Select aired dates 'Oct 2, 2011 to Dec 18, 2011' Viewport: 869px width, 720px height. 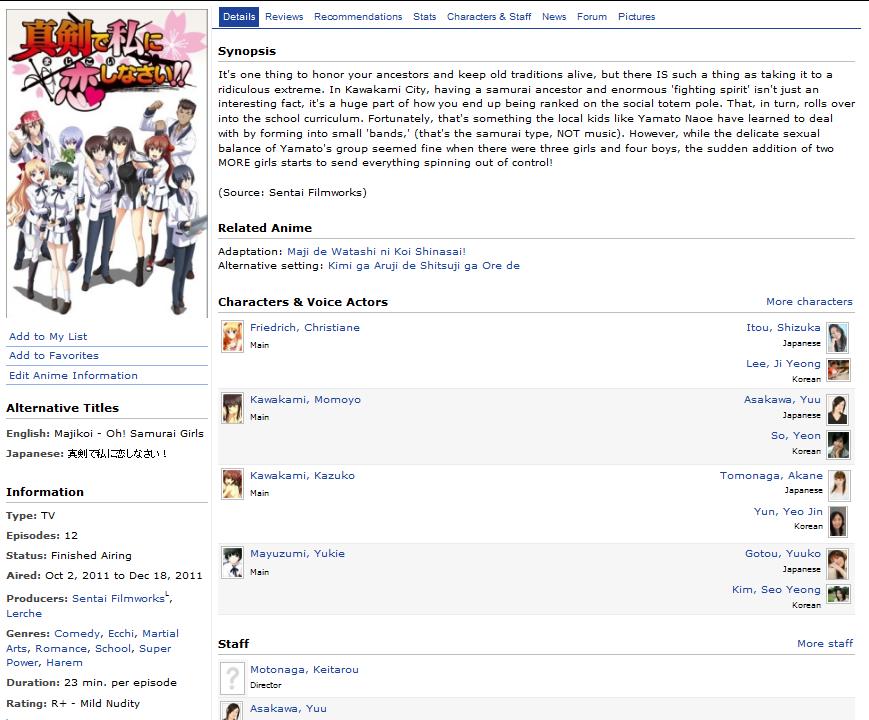[124, 575]
